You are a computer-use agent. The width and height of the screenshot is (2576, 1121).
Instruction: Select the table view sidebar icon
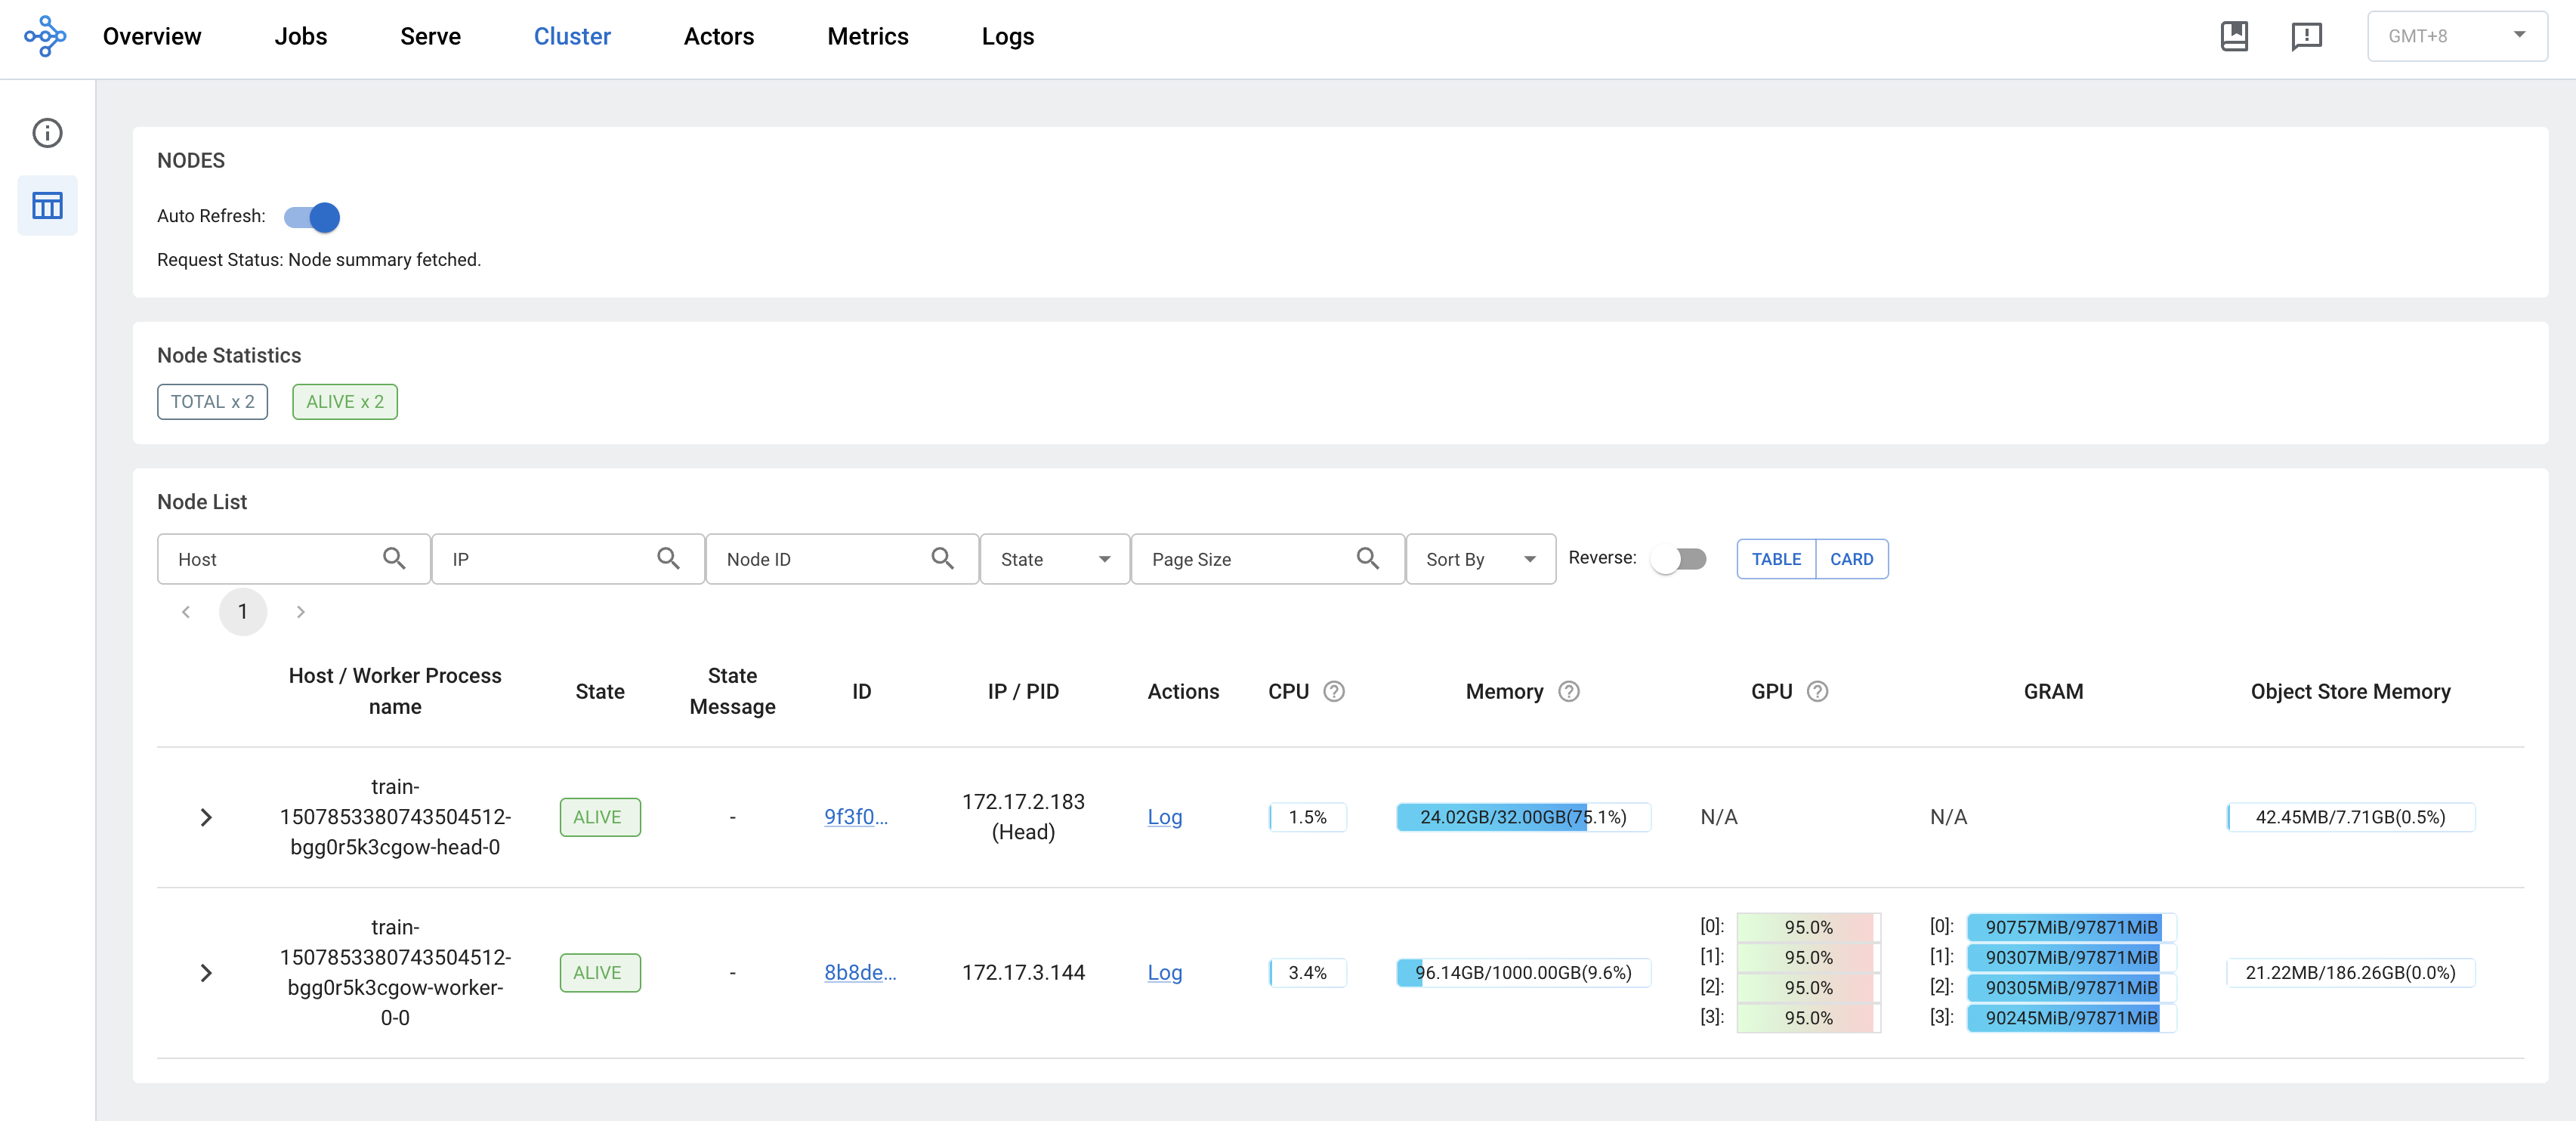point(47,206)
